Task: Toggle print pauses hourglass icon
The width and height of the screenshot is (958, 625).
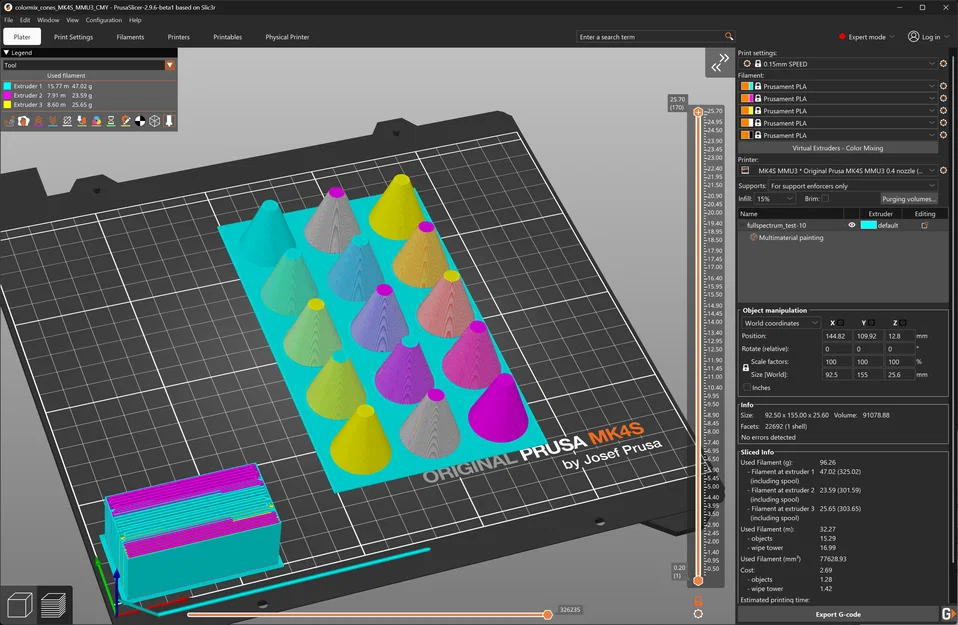Action: point(111,121)
